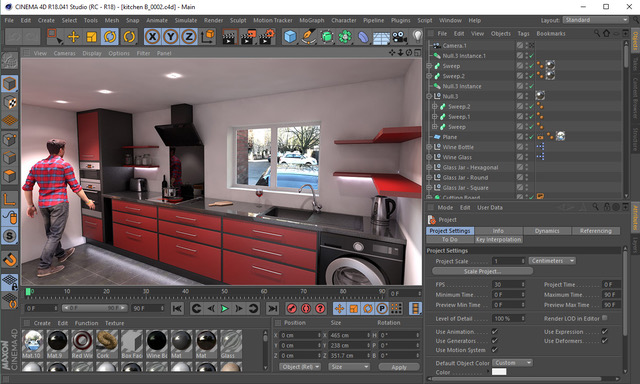
Task: Go to end of timeline
Action: coord(273,309)
